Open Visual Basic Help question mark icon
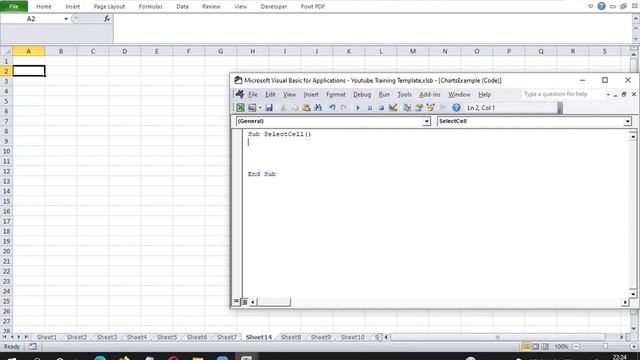The width and height of the screenshot is (640, 360). pyautogui.click(x=456, y=108)
